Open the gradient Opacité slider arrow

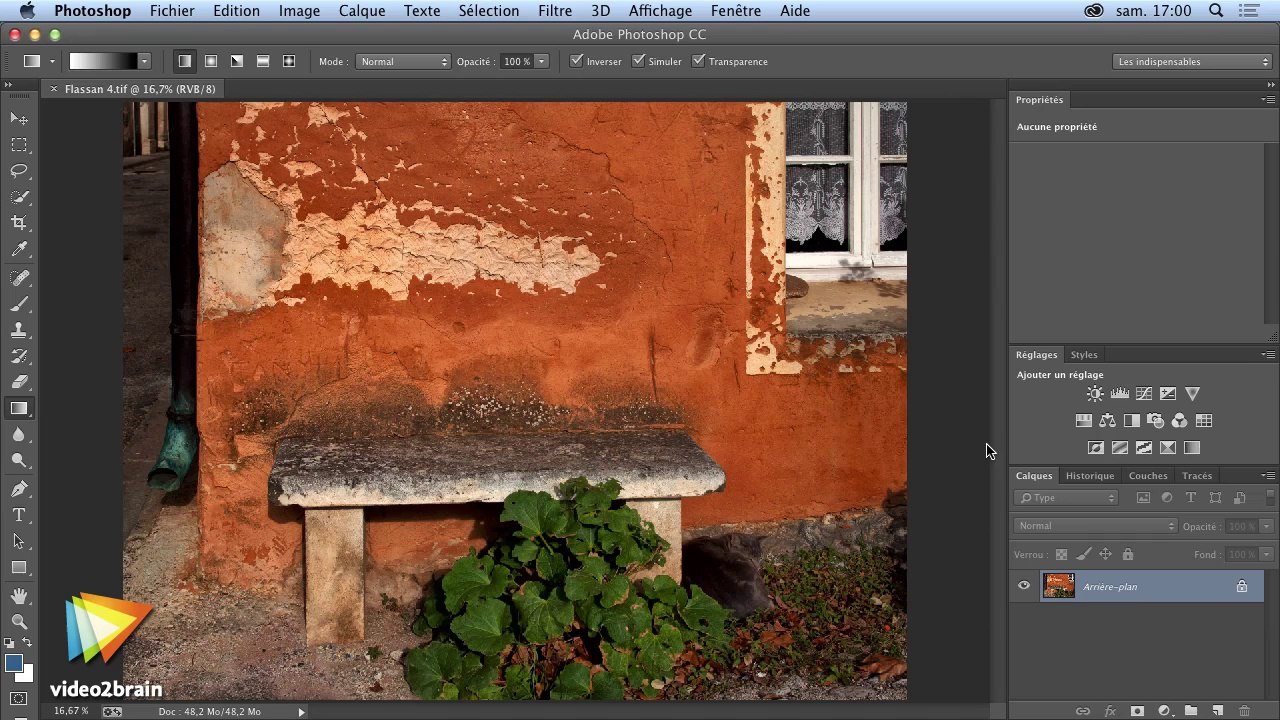[542, 61]
